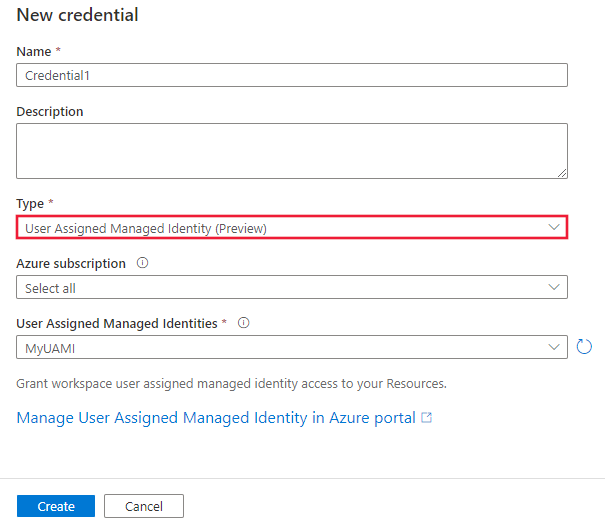Click into the Credential1 name field
This screenshot has width=605, height=527.
point(292,75)
